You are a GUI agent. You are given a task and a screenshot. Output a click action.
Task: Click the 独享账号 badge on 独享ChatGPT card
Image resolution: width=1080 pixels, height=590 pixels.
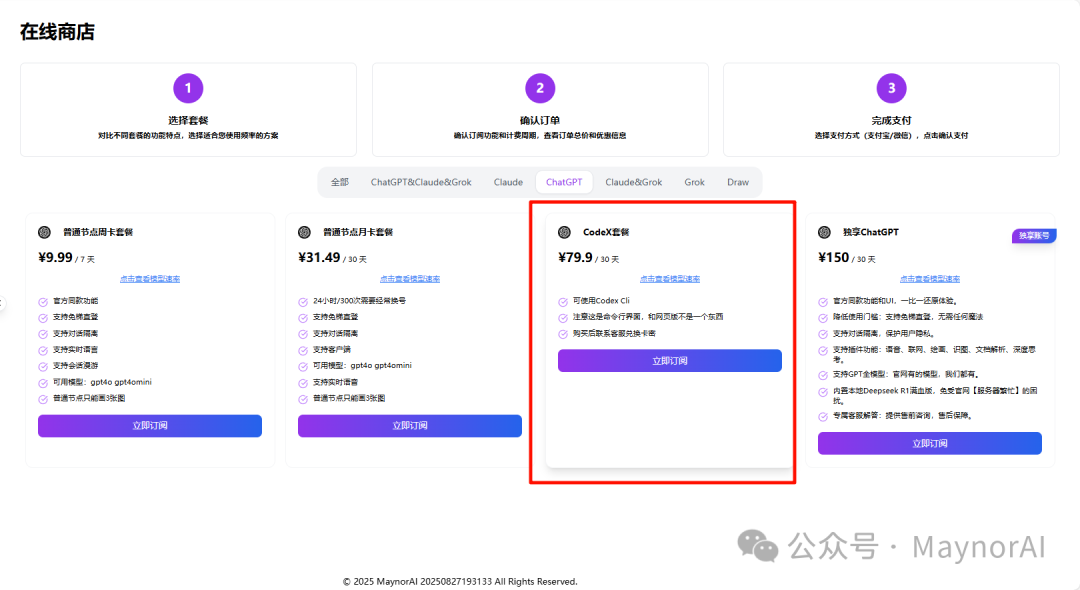[1034, 235]
